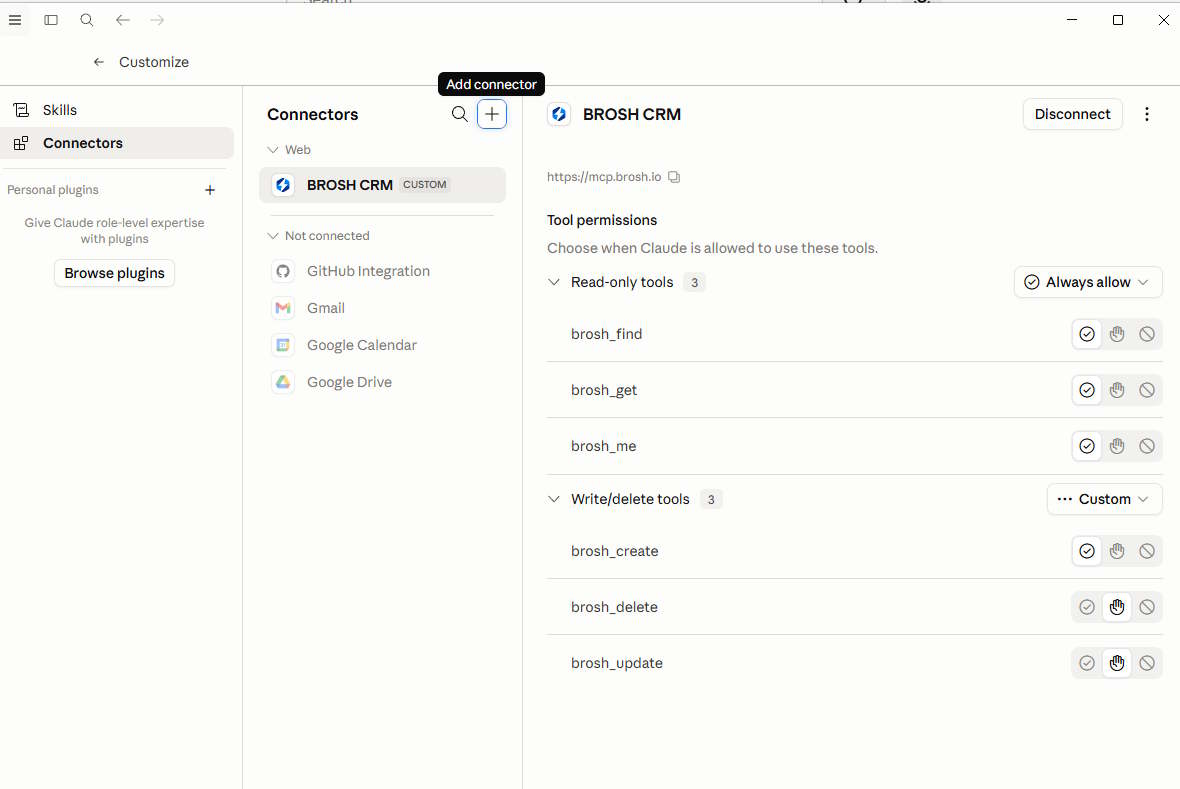Click the brosh_delete tool name
The image size is (1180, 789).
614,607
